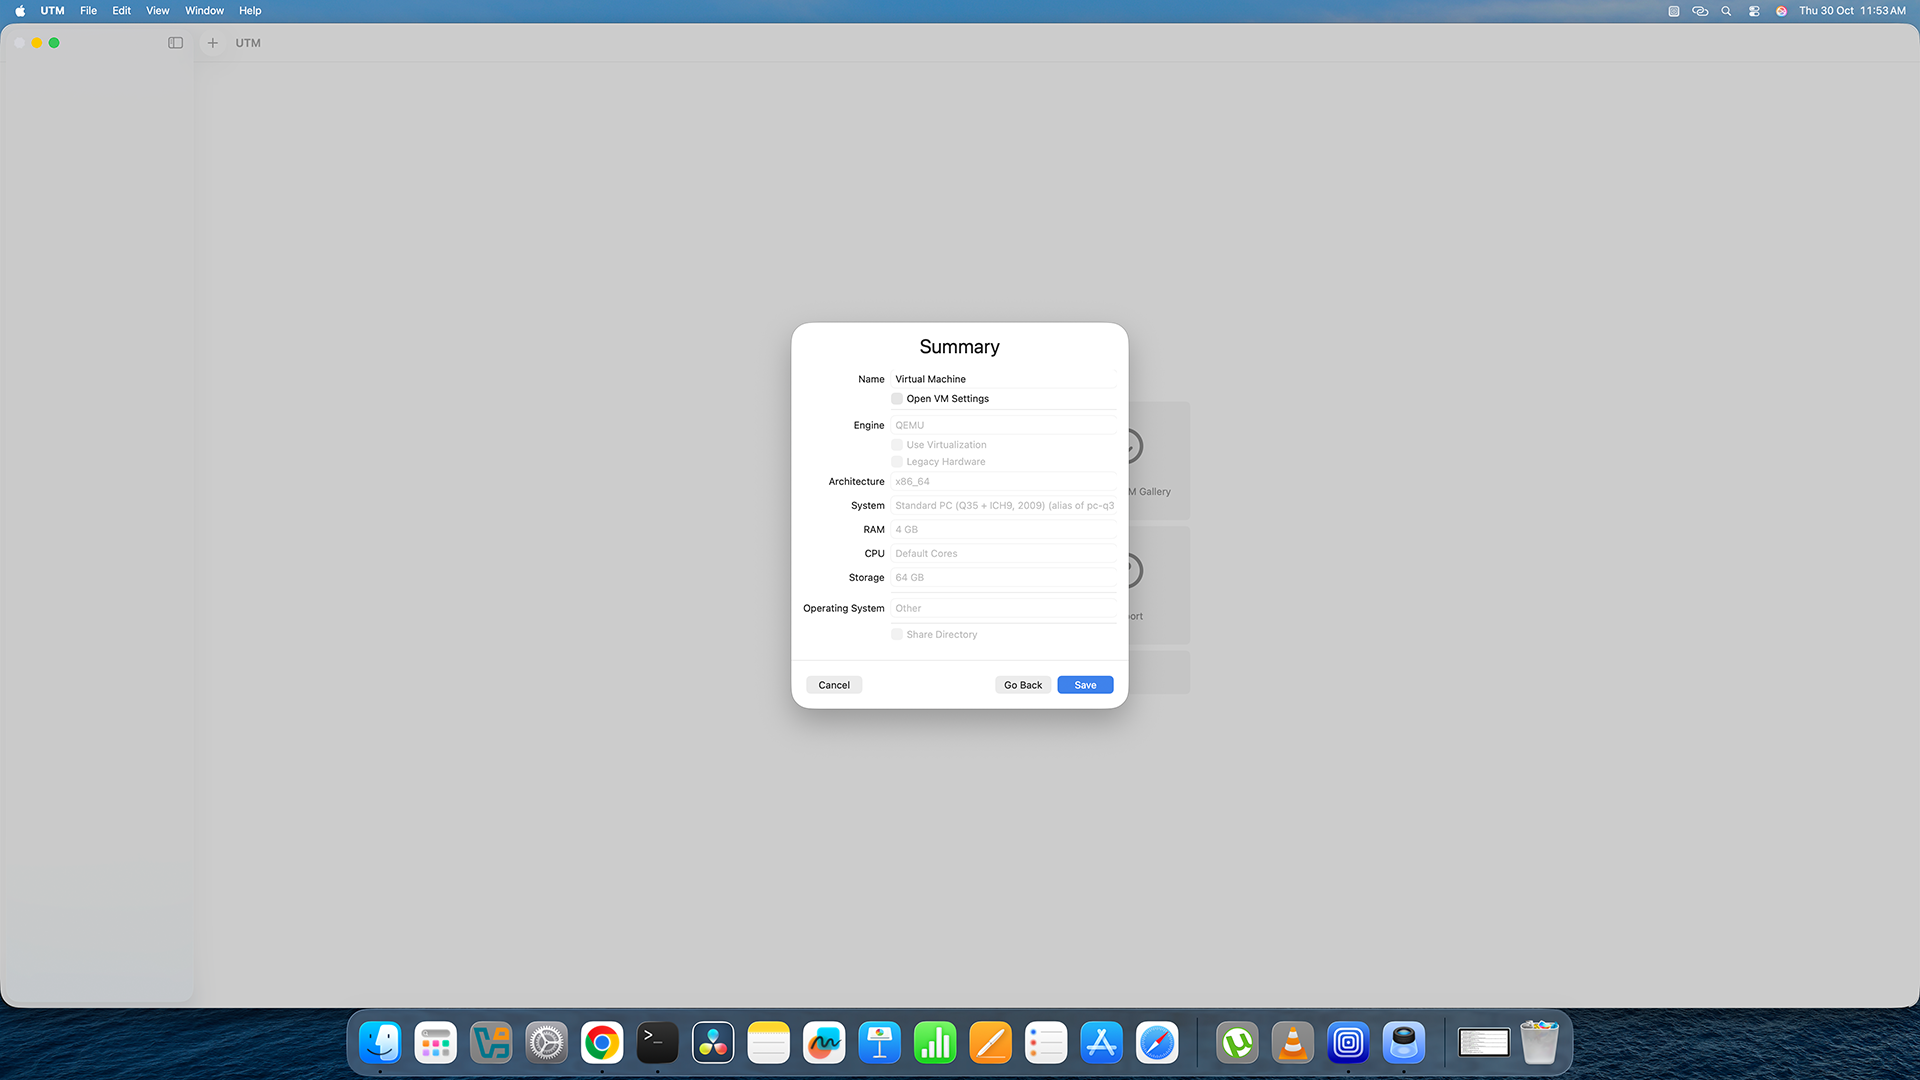Image resolution: width=1920 pixels, height=1080 pixels.
Task: Open Terminal from the dock
Action: coord(656,1042)
